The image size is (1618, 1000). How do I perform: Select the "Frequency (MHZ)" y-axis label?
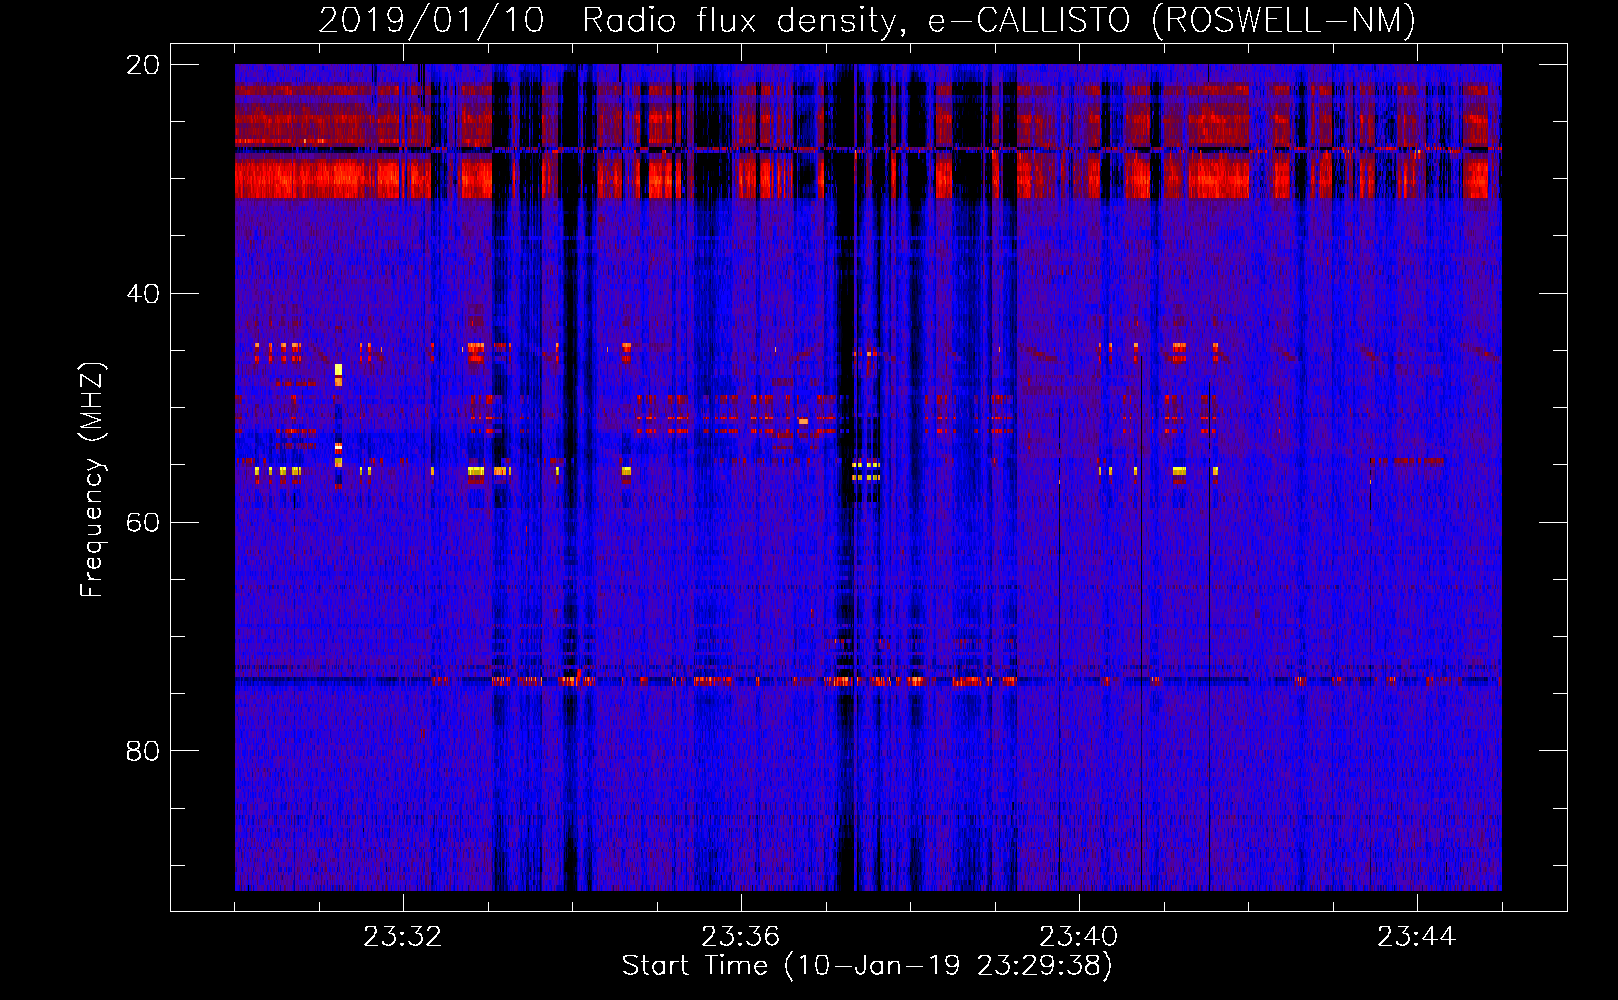pyautogui.click(x=92, y=480)
